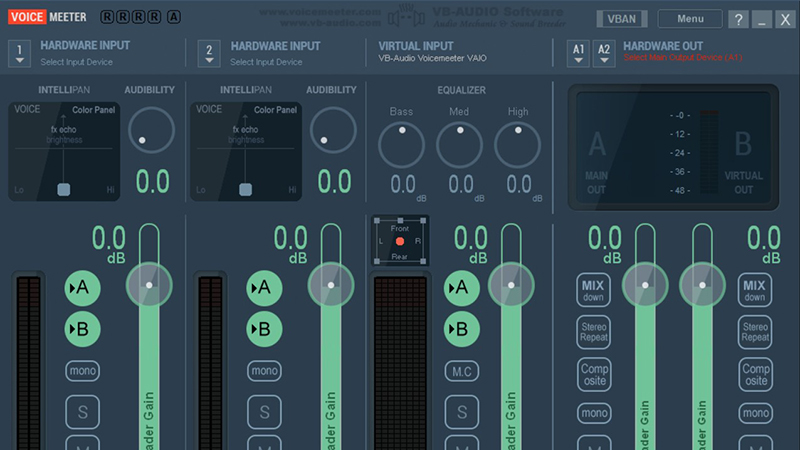This screenshot has width=800, height=450.
Task: Click the High 0.0 dB value
Action: 519,184
